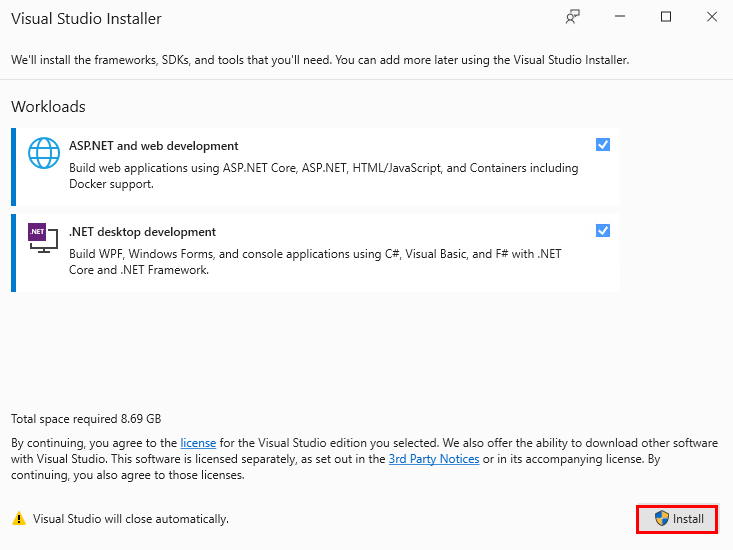
Task: Click the feedback icon in title bar
Action: (573, 17)
